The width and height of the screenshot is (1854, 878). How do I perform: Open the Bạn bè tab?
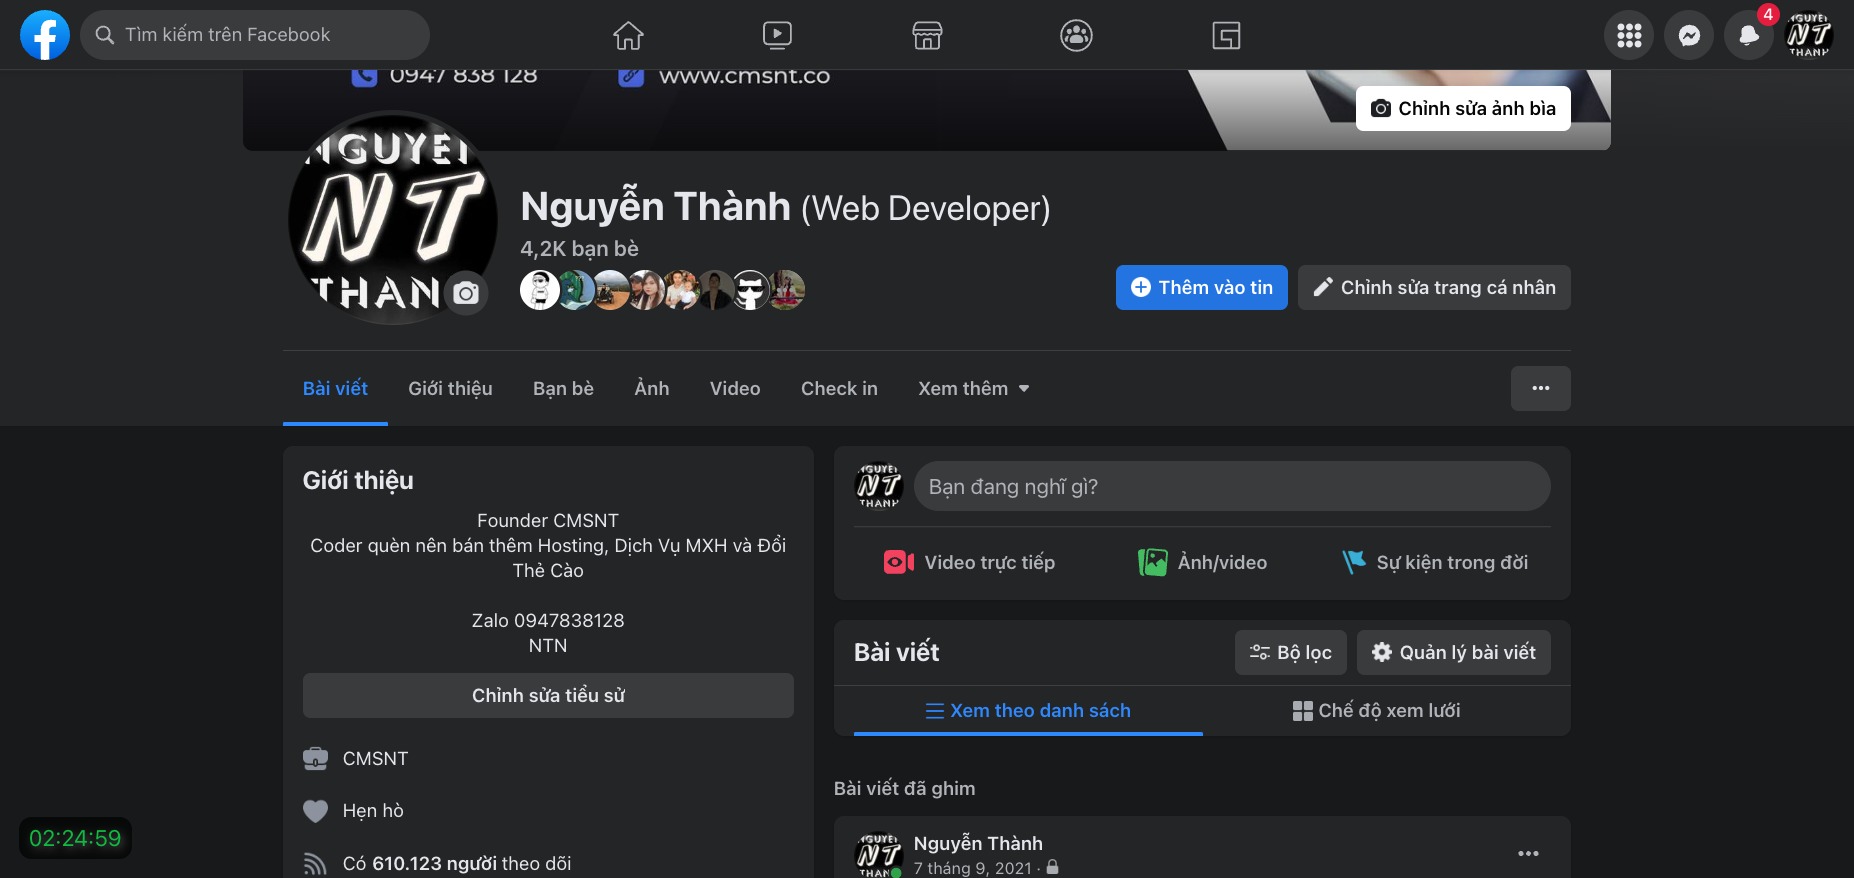pyautogui.click(x=563, y=388)
